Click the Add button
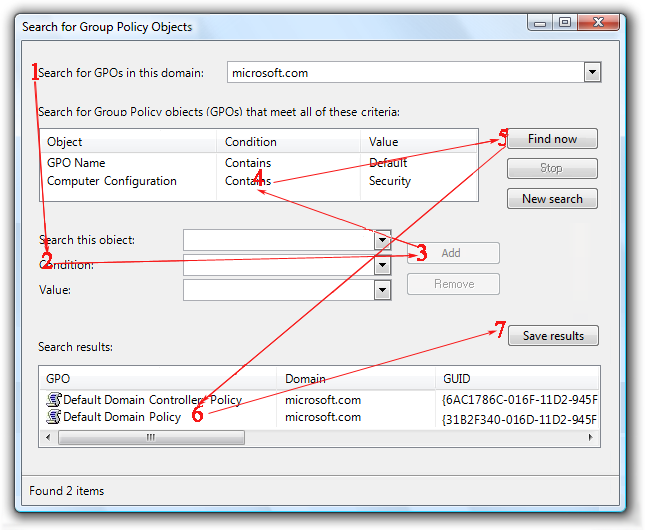 coord(453,253)
